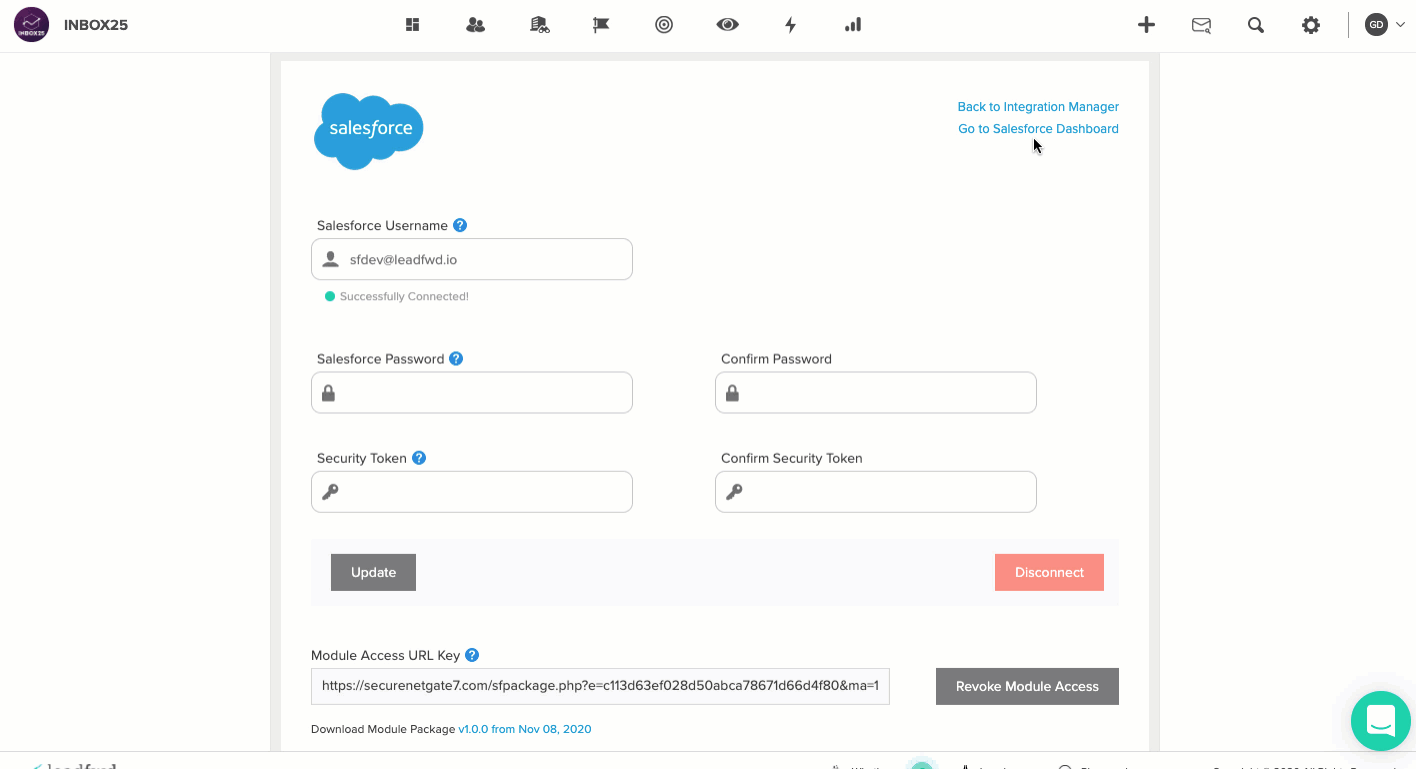Screen dimensions: 1416x769
Task: Click help icon next to Module Access URL Key
Action: point(472,655)
